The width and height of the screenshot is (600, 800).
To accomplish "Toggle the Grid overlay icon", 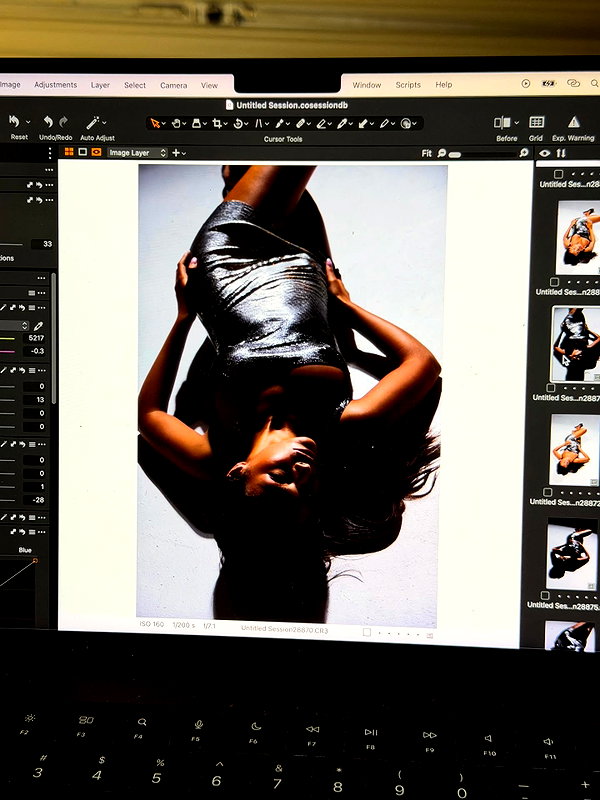I will pyautogui.click(x=536, y=122).
